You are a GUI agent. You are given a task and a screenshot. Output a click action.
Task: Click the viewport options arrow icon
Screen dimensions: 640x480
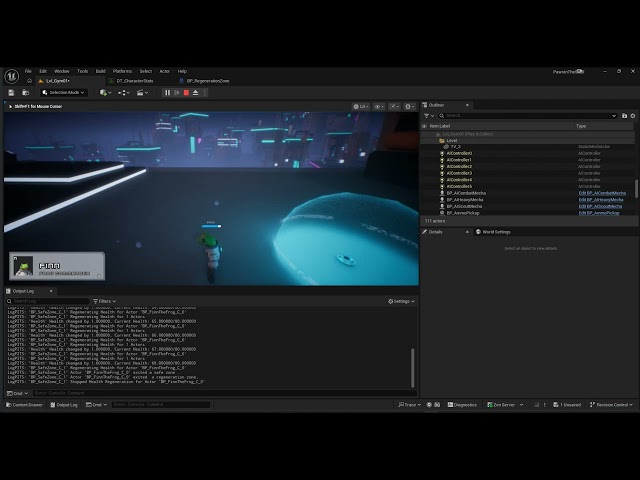click(x=10, y=107)
